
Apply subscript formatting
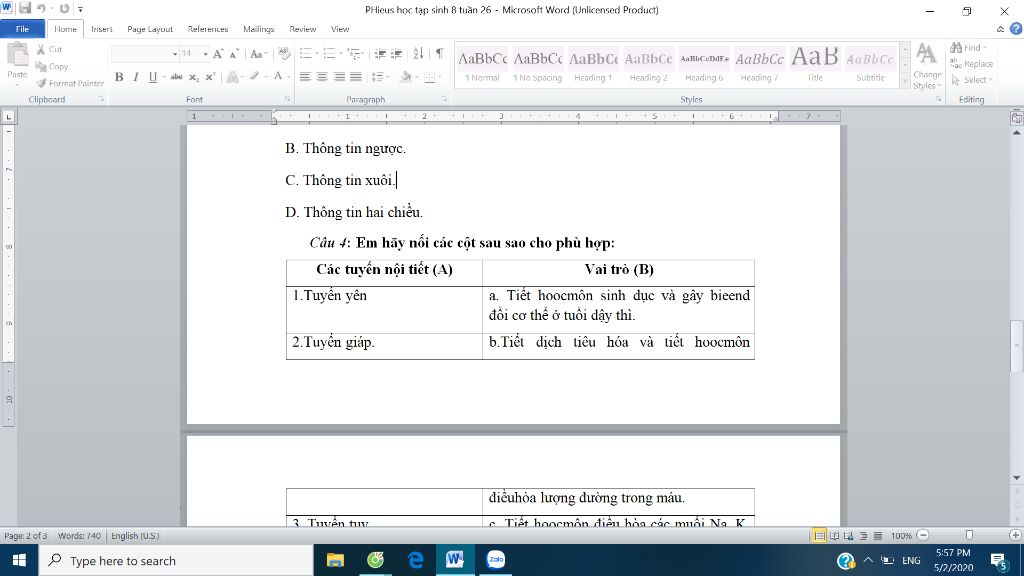point(194,77)
